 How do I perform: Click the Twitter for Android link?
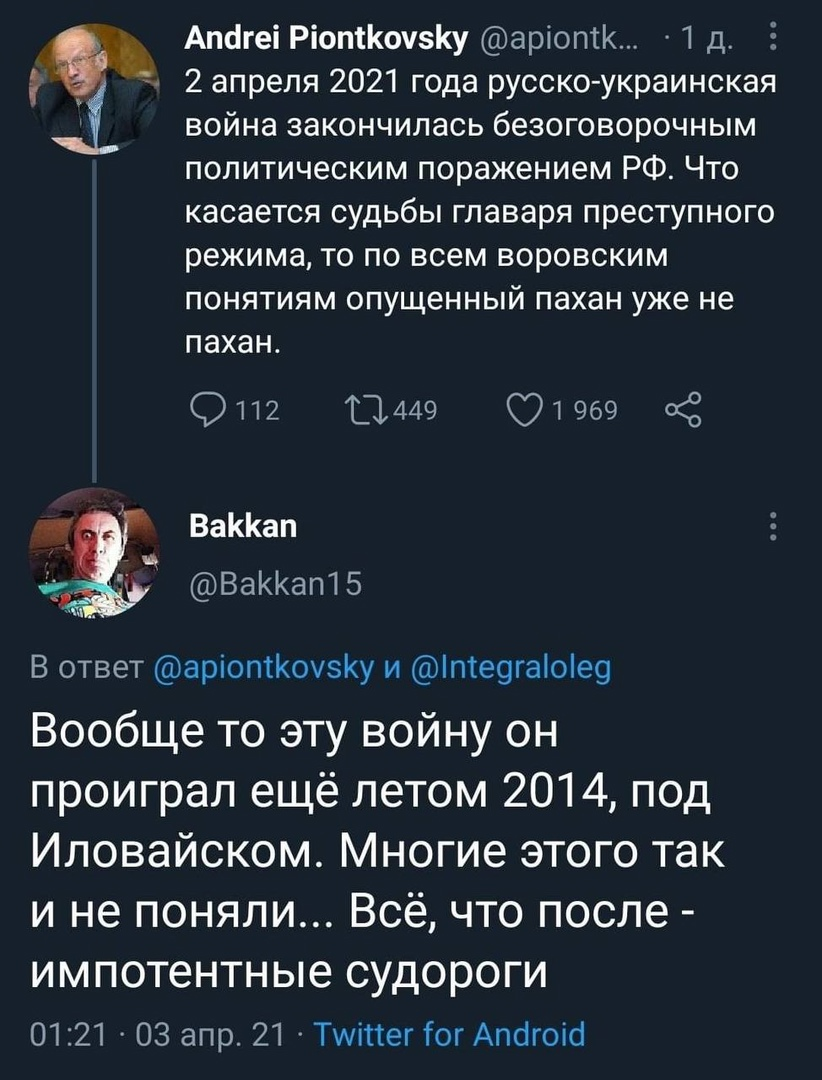(x=449, y=1033)
